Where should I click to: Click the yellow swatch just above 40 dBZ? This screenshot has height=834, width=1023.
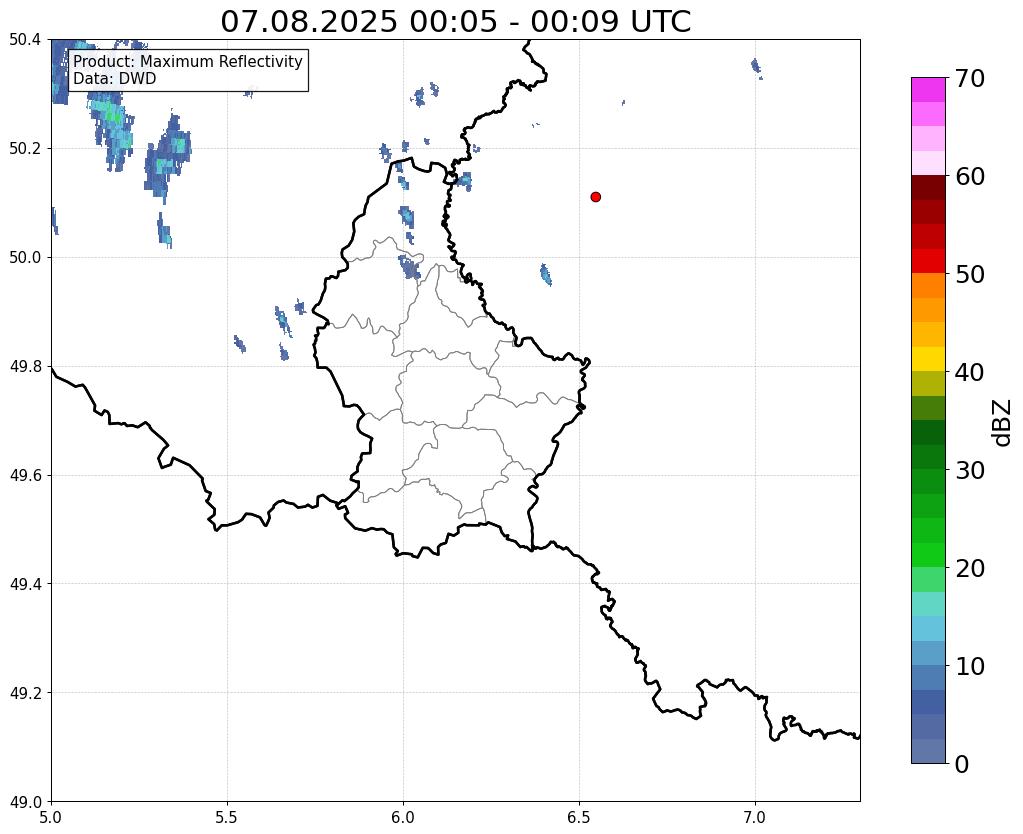pos(928,360)
